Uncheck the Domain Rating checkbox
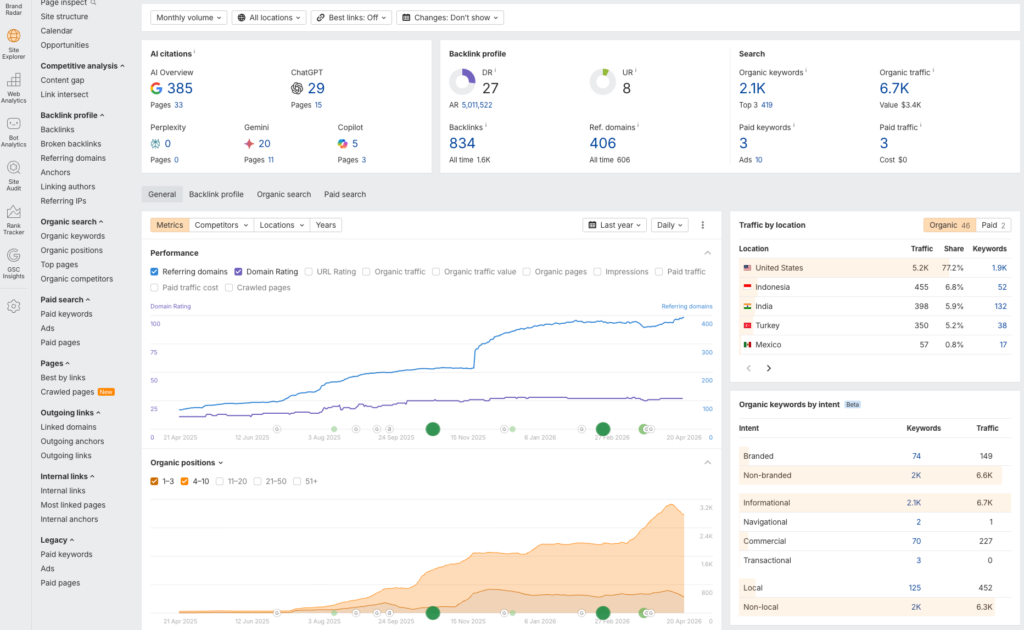Viewport: 1024px width, 630px height. click(x=238, y=272)
